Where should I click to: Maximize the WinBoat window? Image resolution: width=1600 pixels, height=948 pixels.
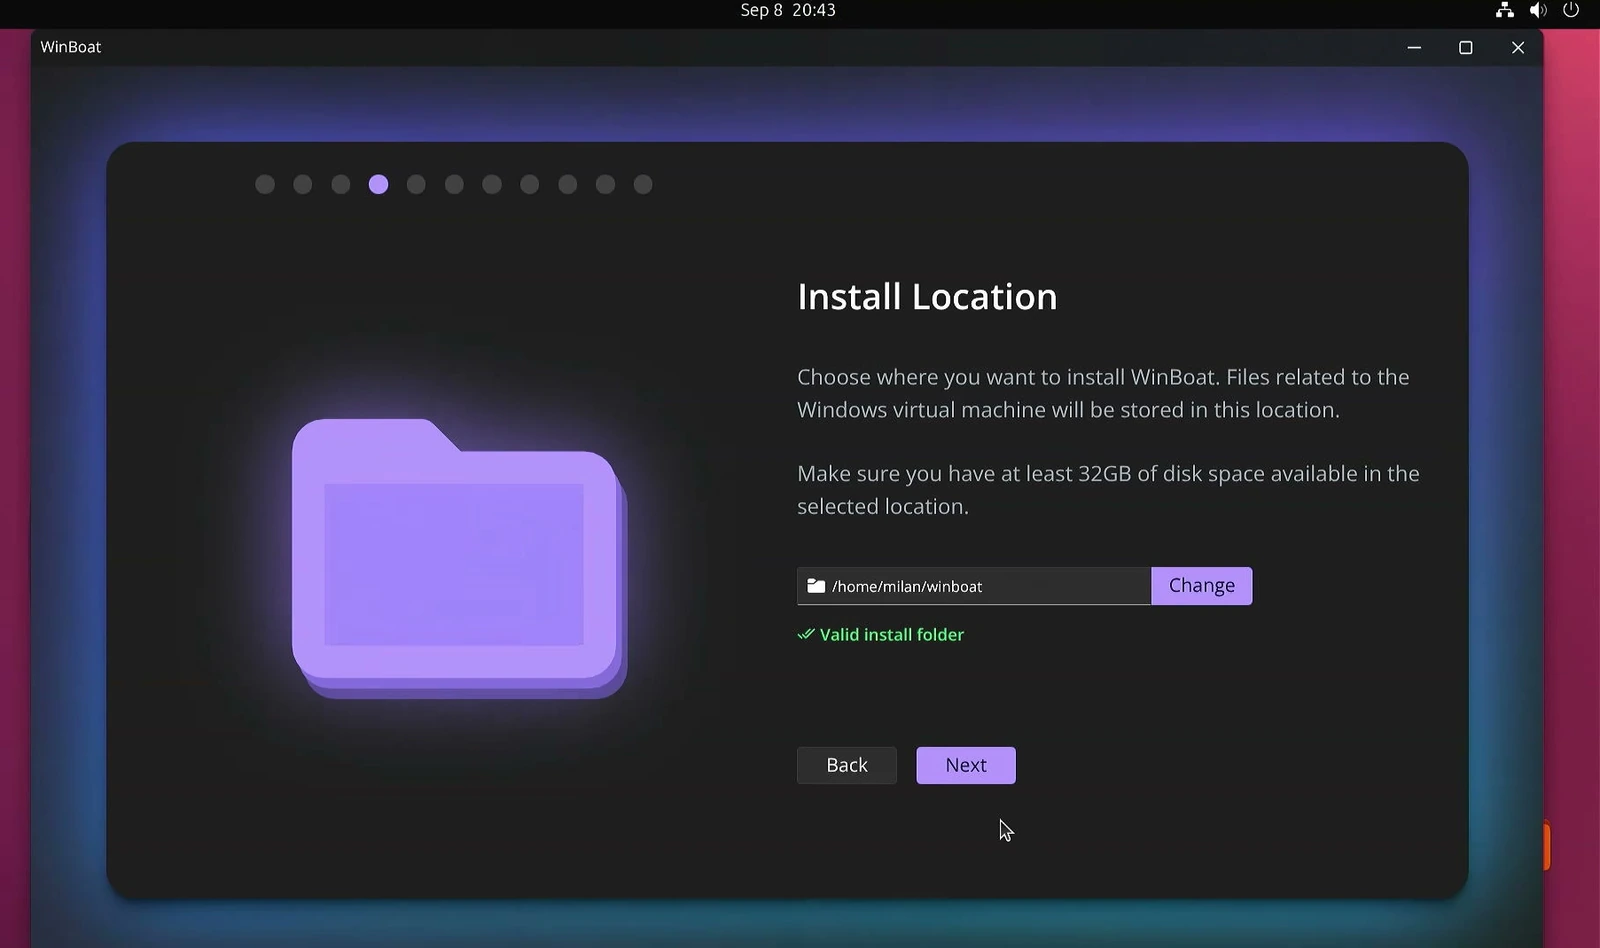pyautogui.click(x=1466, y=47)
